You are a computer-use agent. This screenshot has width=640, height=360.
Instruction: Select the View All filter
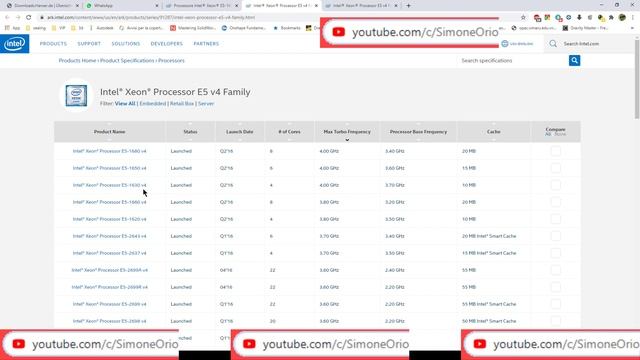point(125,104)
